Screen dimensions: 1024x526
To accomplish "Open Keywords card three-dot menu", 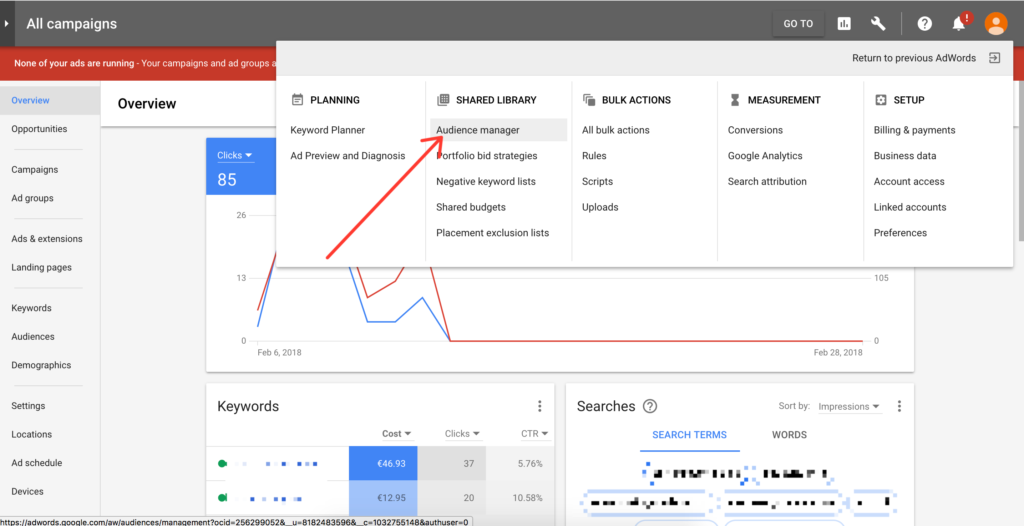I will point(540,406).
